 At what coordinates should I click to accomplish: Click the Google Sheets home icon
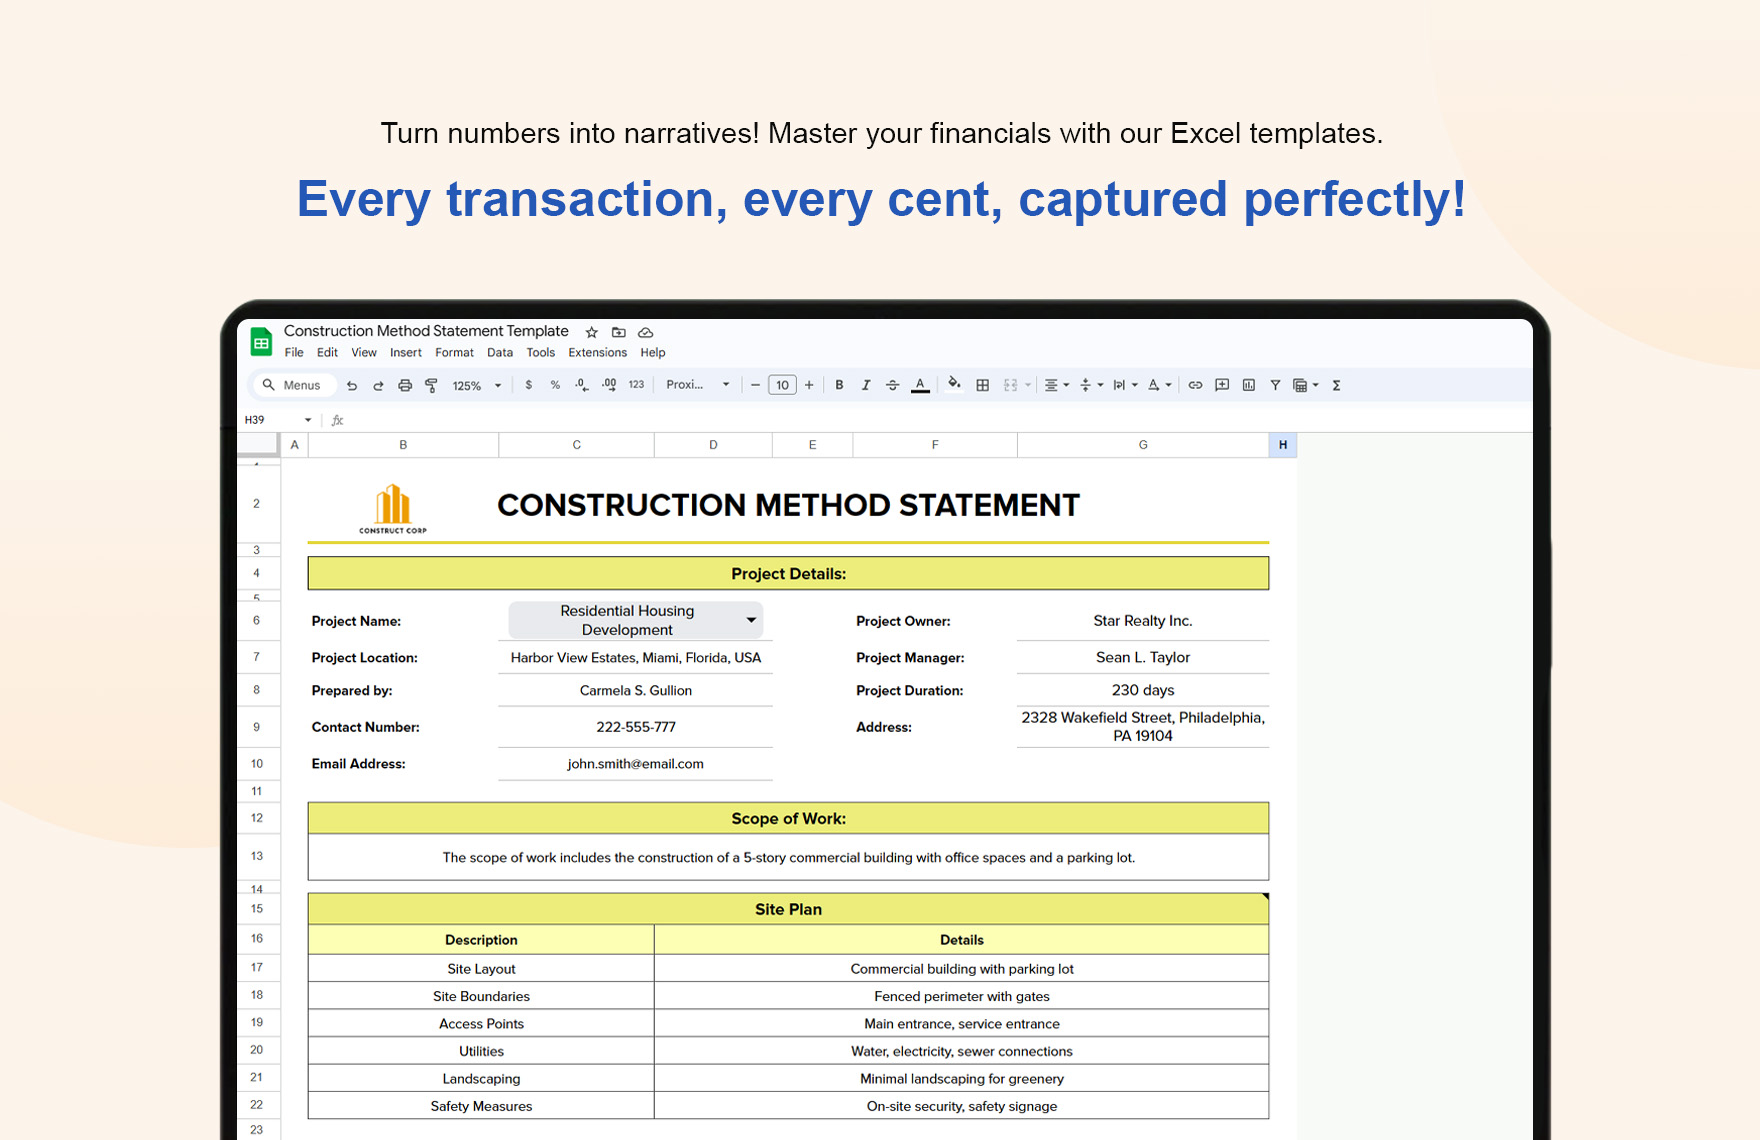tap(261, 342)
